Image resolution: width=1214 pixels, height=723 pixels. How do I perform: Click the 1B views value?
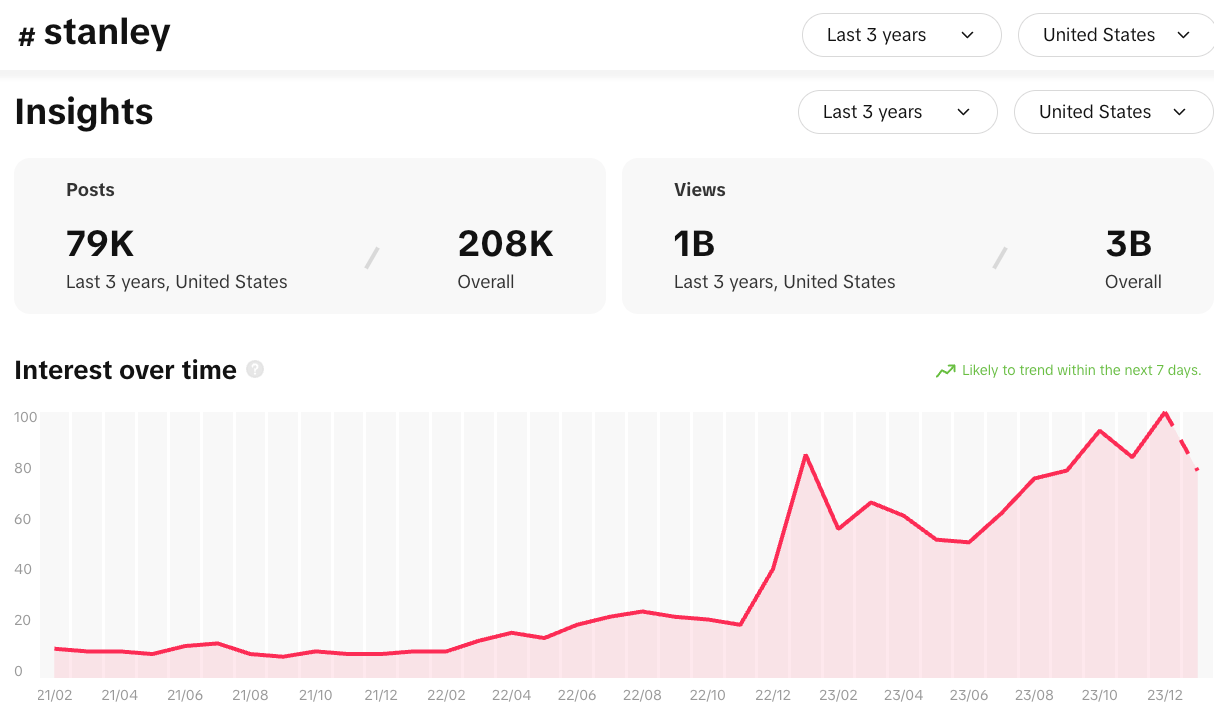coord(695,243)
